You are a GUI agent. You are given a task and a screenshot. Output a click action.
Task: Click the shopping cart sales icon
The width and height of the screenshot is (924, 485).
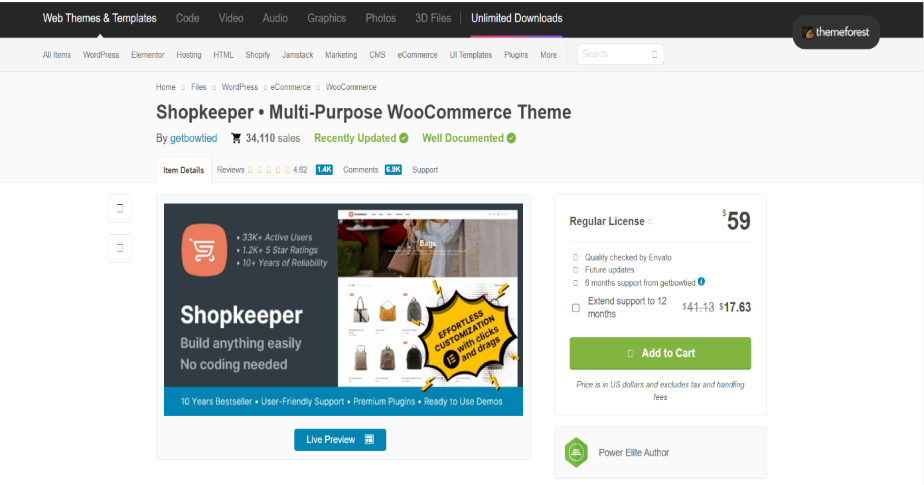click(x=236, y=138)
